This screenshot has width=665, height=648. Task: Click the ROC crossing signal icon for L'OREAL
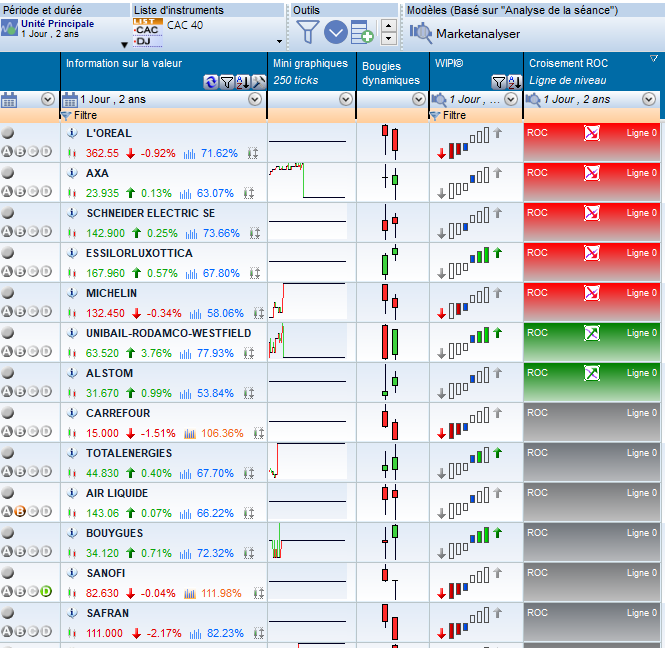click(x=592, y=133)
